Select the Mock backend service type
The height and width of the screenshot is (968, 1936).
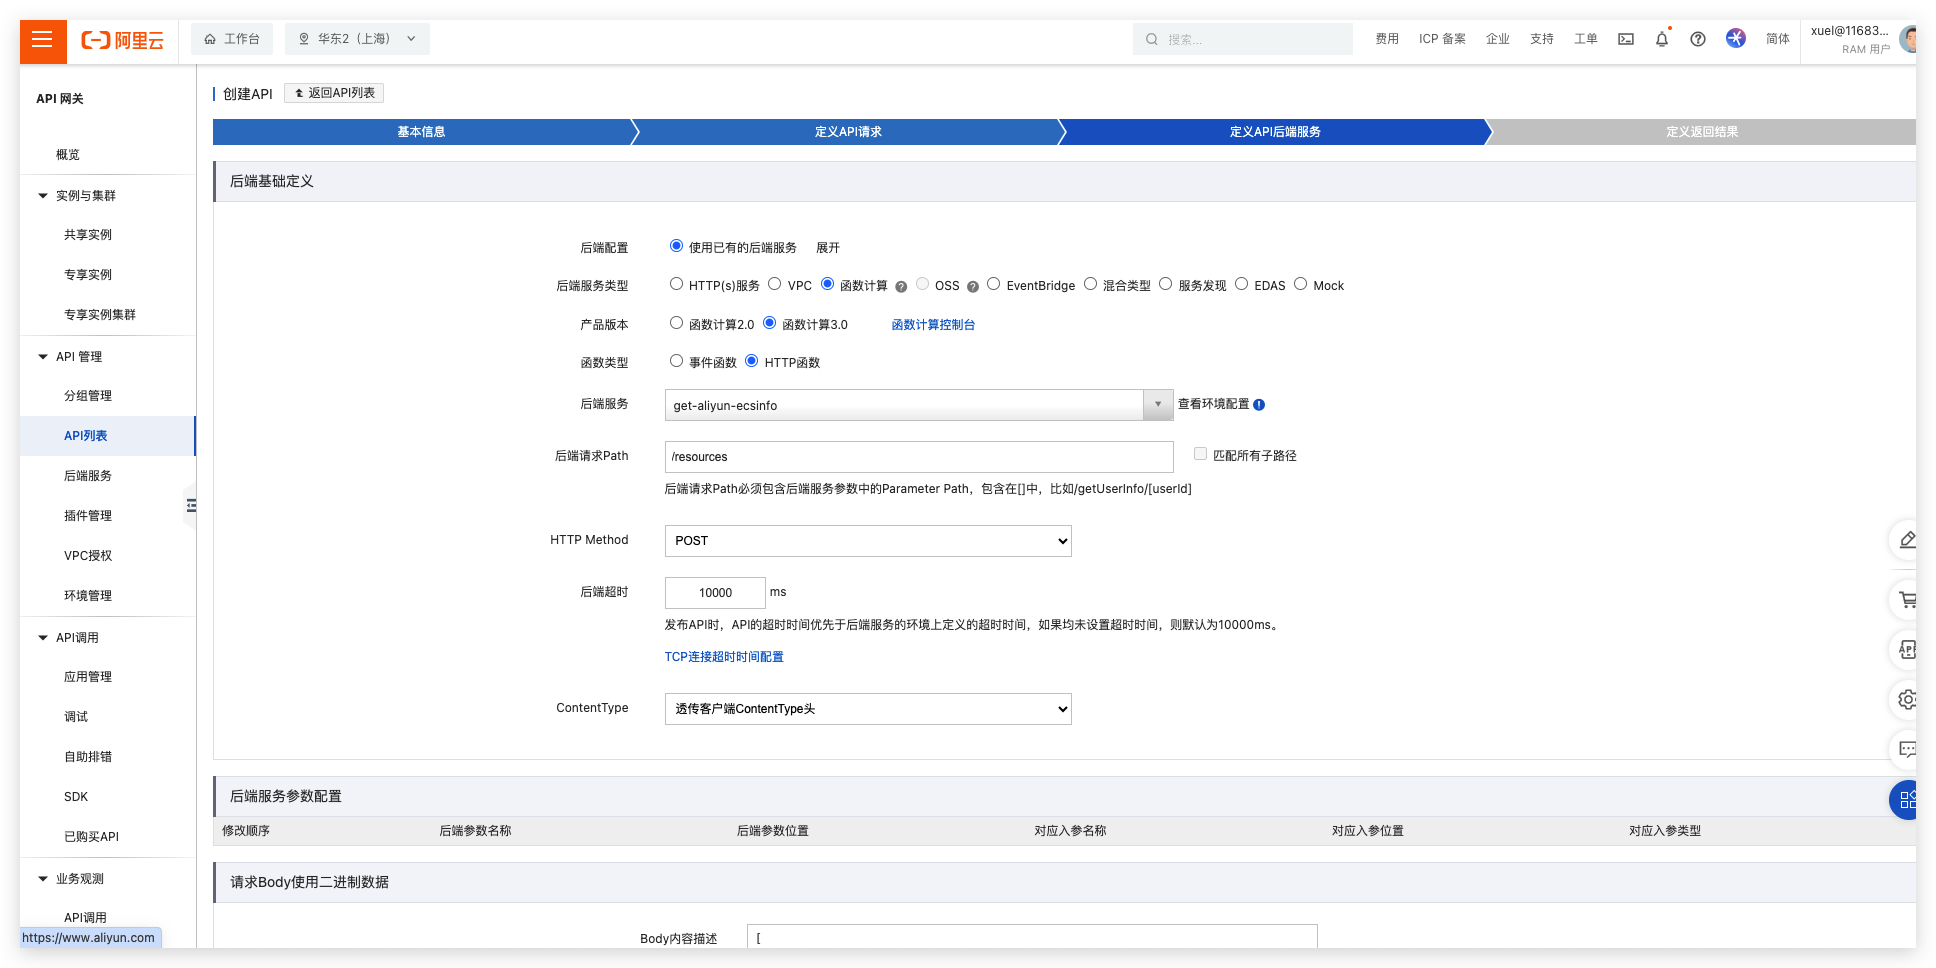1301,284
